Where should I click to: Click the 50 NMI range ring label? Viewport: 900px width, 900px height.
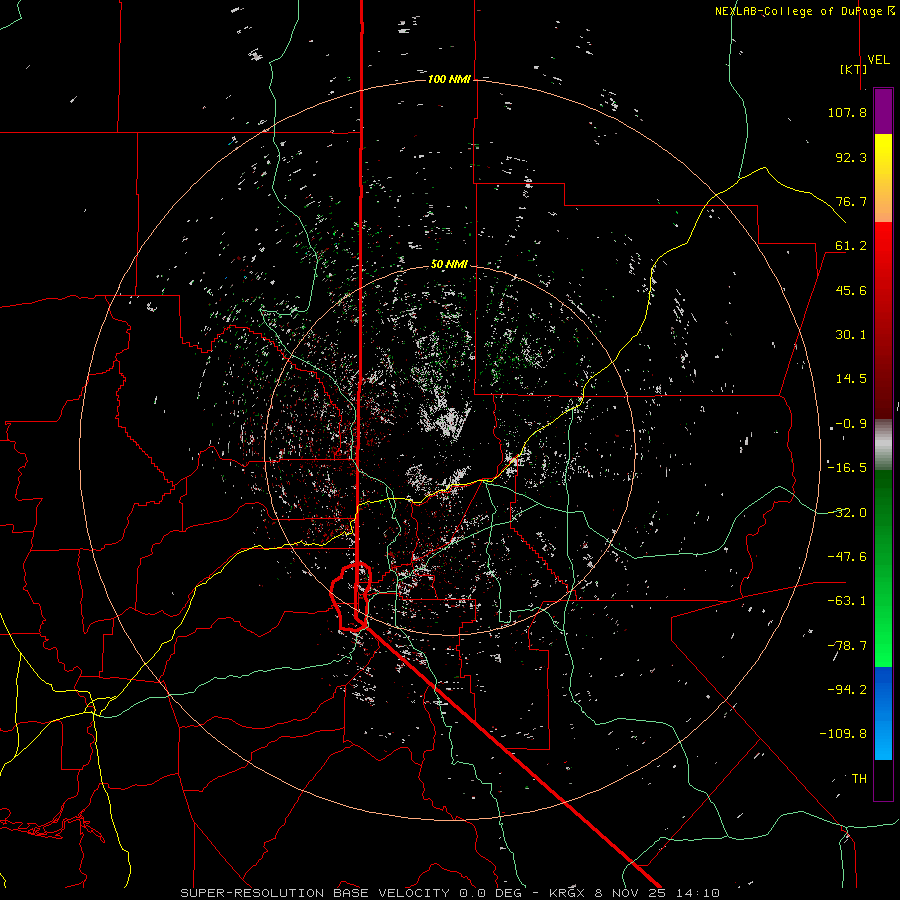pos(449,264)
